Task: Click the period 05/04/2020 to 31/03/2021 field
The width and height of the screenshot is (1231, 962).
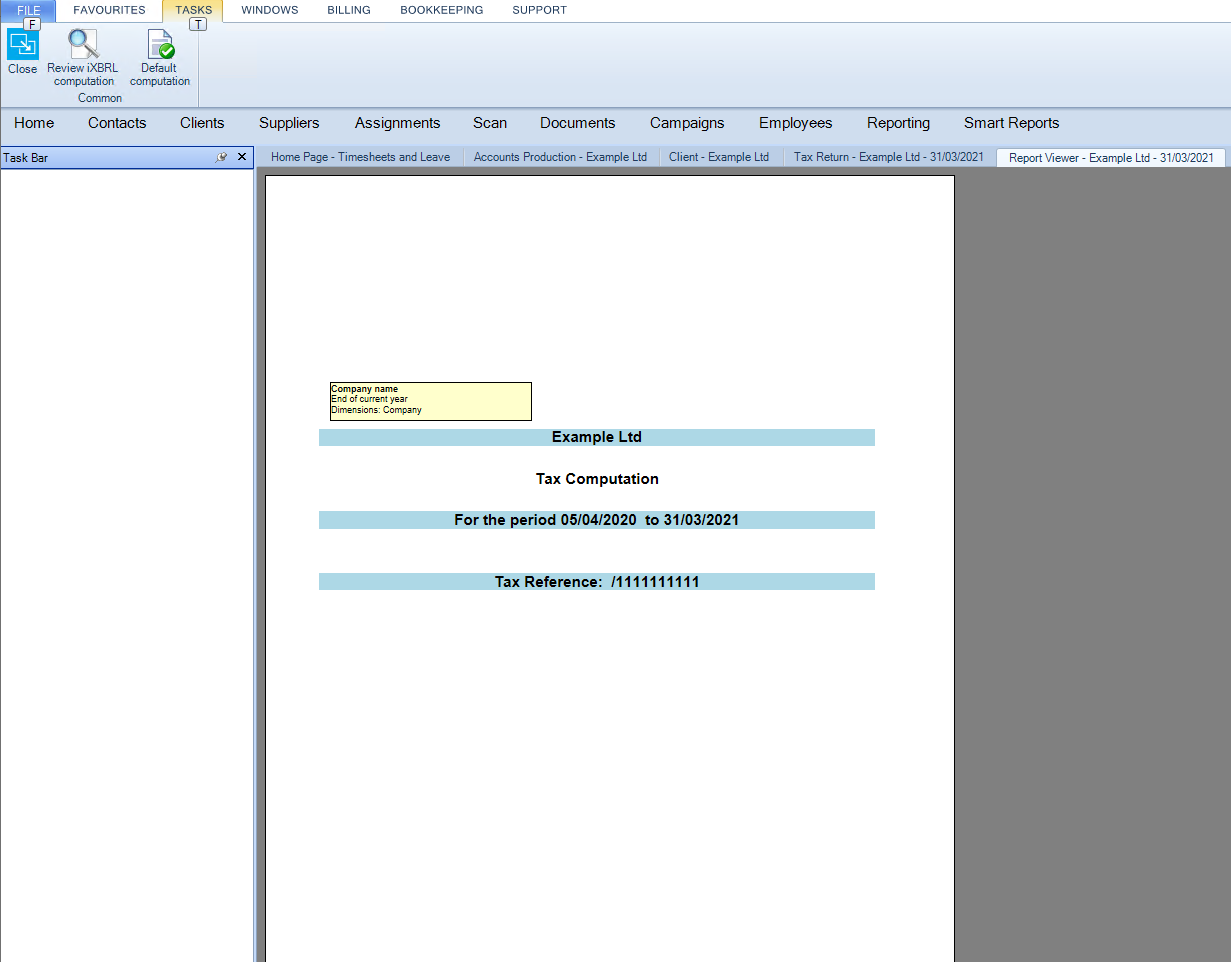Action: click(597, 520)
